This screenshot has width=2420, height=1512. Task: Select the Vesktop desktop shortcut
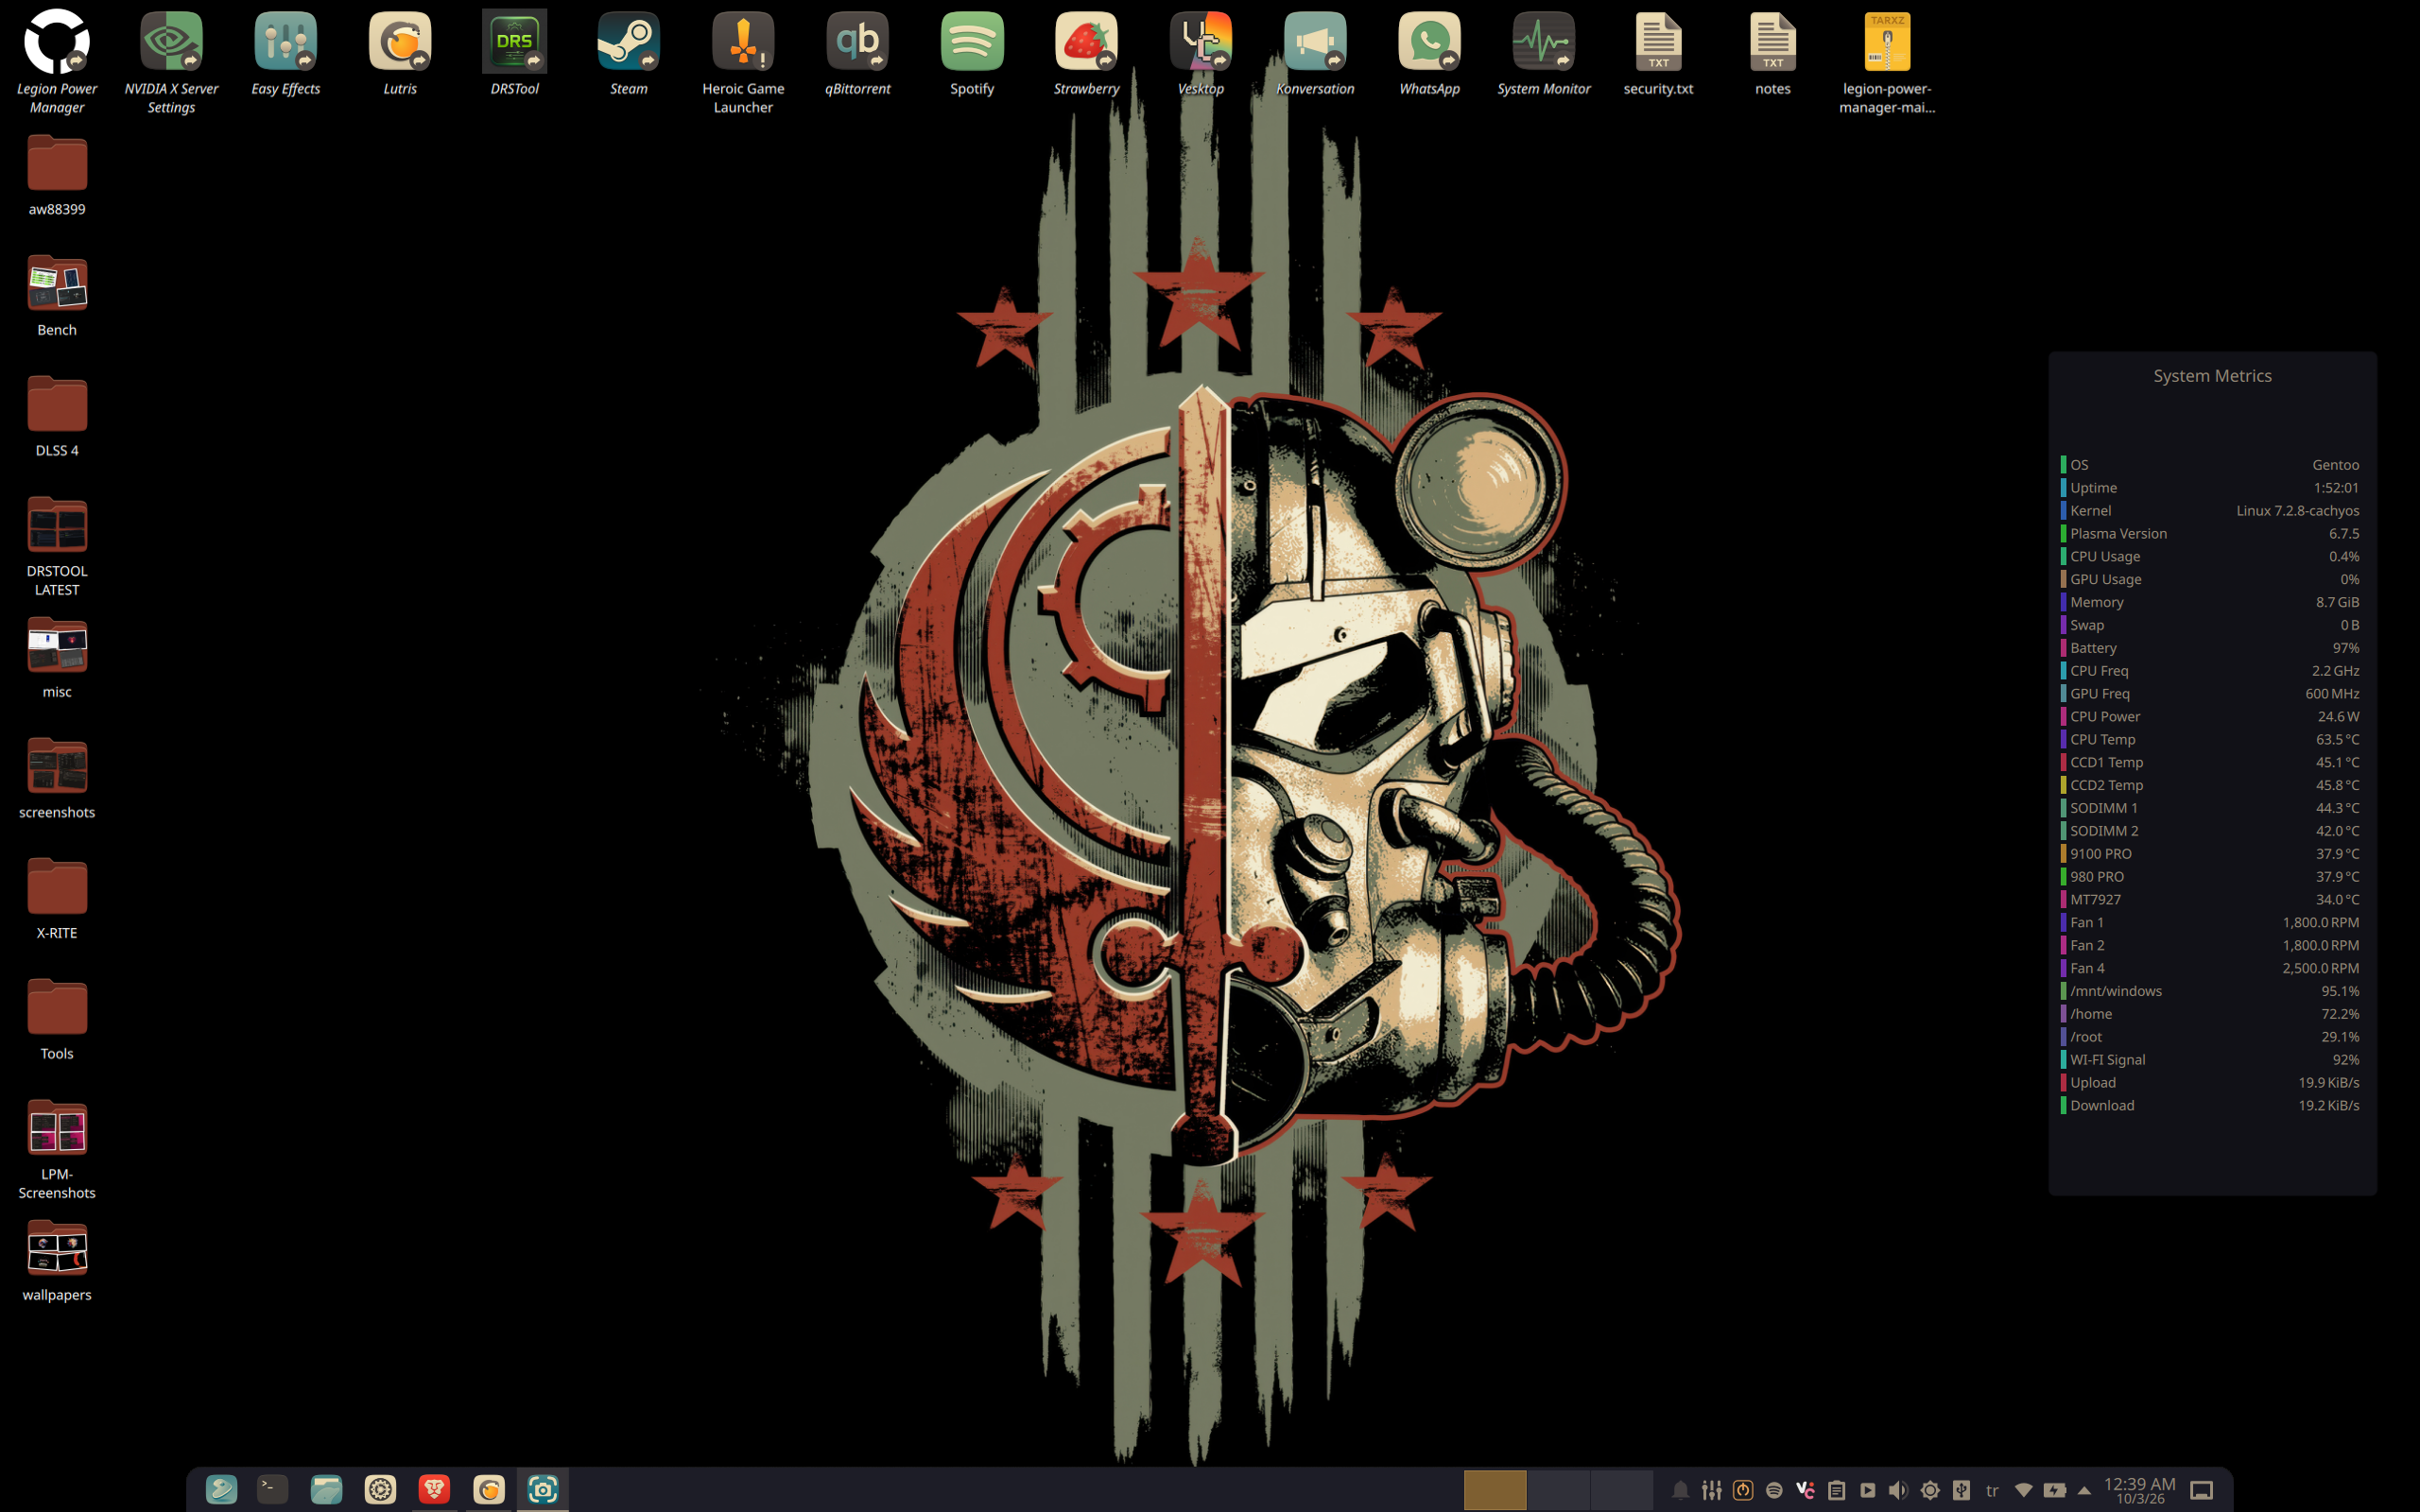[x=1201, y=42]
